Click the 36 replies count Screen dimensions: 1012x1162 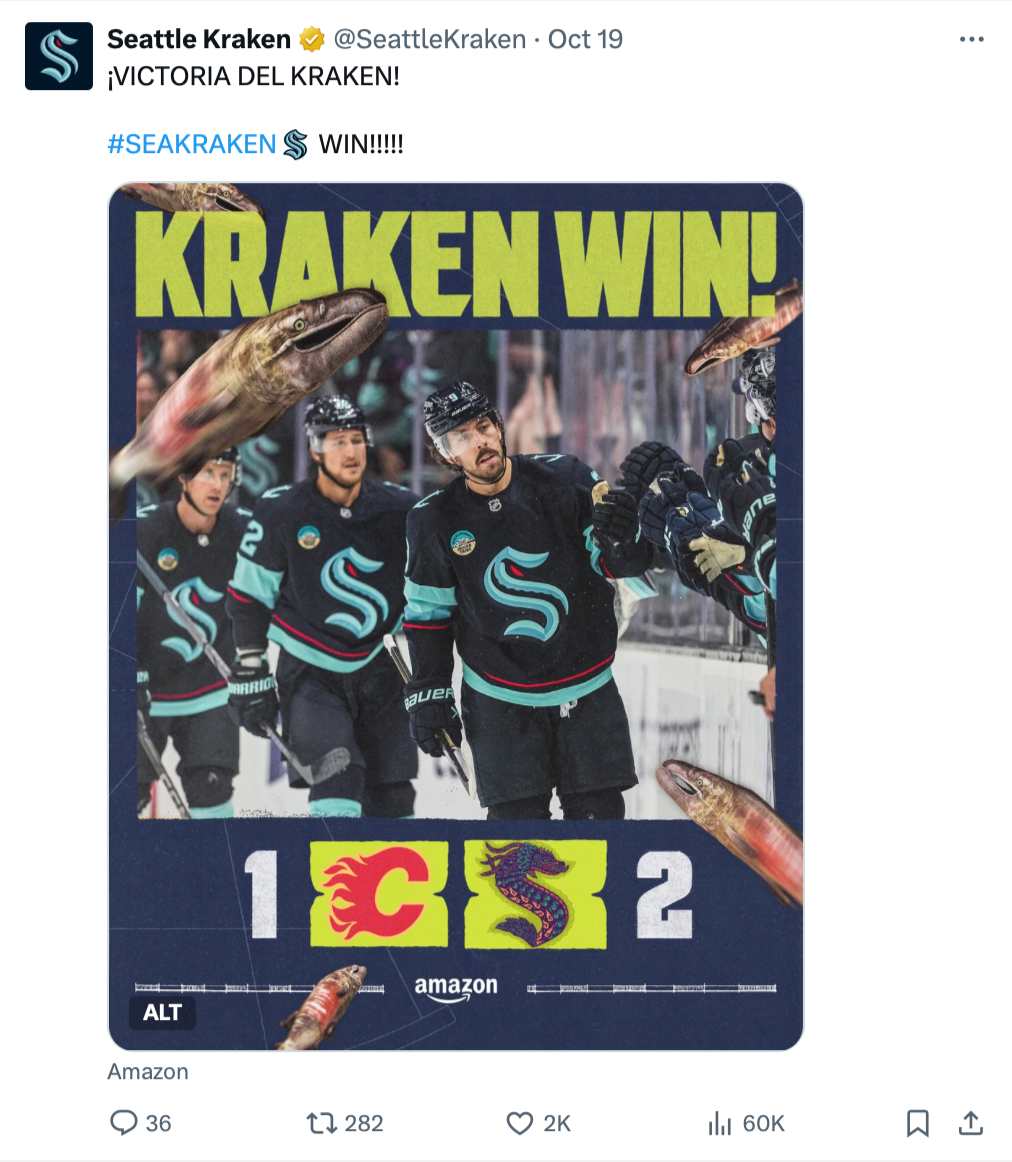point(159,1123)
